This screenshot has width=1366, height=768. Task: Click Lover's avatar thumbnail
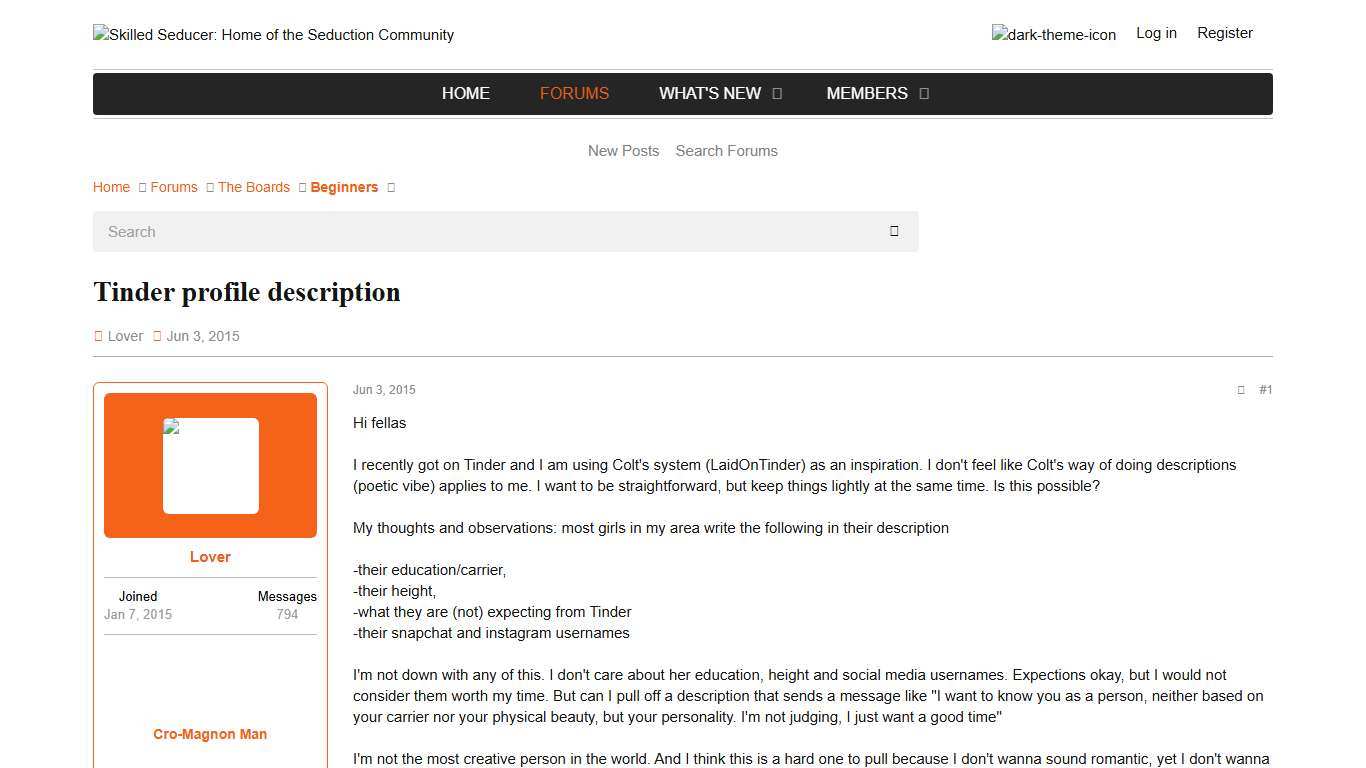[x=210, y=464]
